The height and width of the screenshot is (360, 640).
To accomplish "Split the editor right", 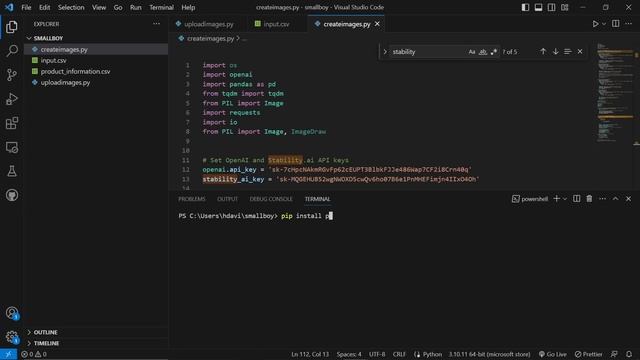I will (x=616, y=24).
